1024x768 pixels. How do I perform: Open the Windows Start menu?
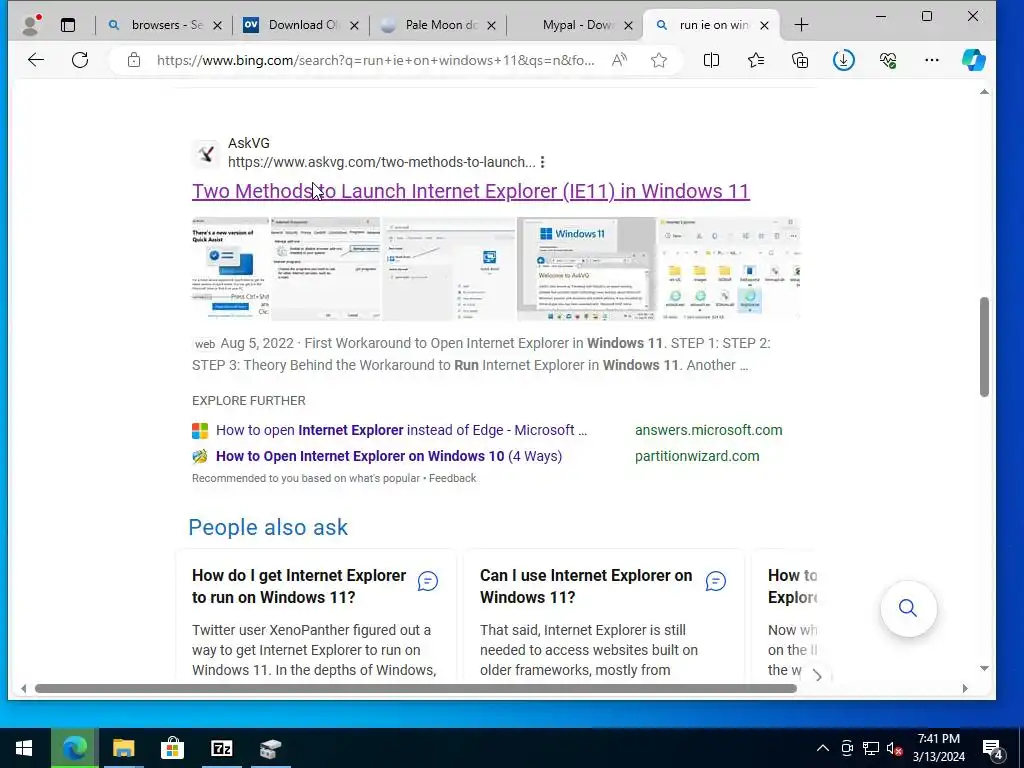[x=24, y=748]
